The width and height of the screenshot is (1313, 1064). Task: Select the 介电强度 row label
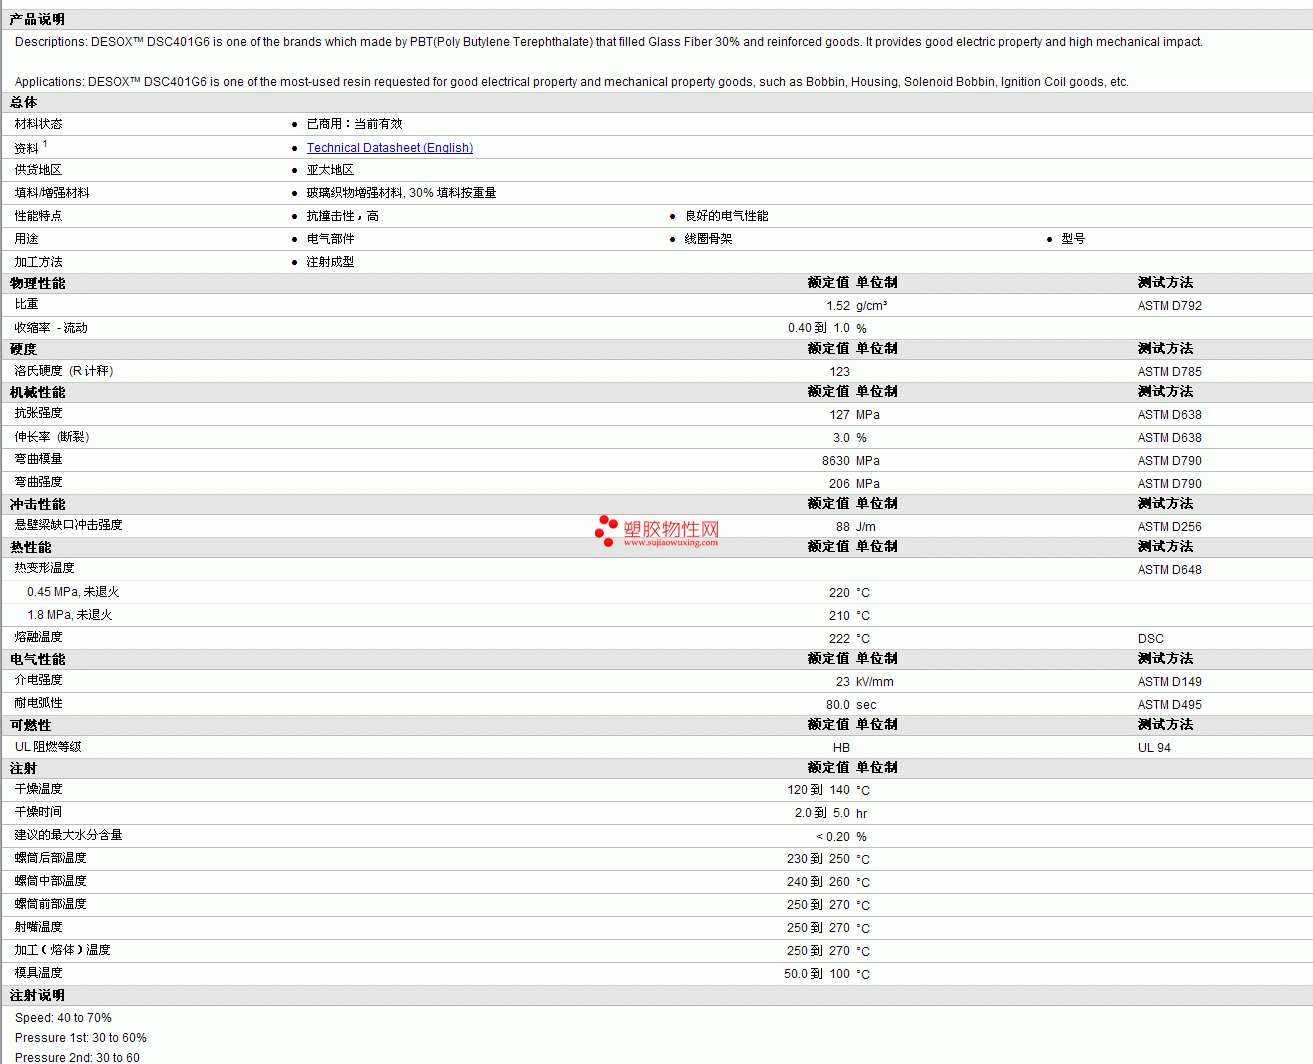tap(38, 680)
